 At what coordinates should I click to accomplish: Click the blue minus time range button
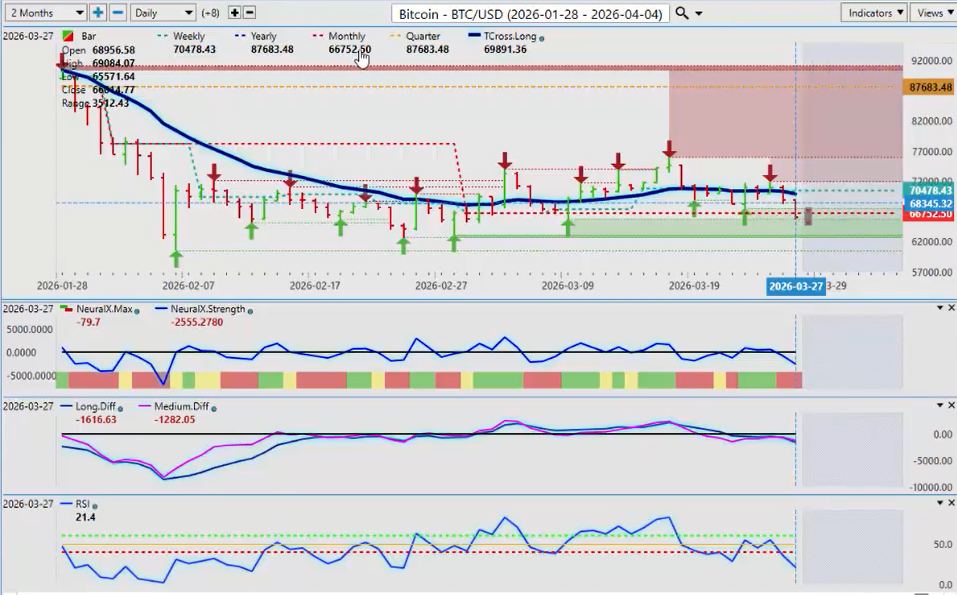[117, 13]
